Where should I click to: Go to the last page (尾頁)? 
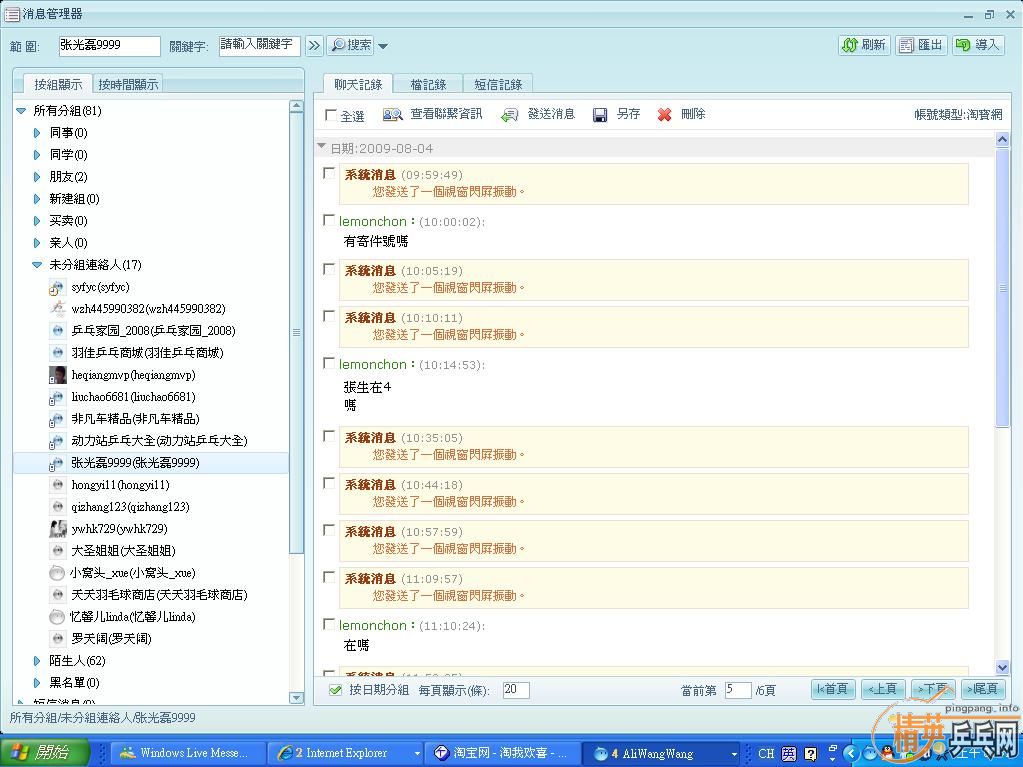pos(983,689)
